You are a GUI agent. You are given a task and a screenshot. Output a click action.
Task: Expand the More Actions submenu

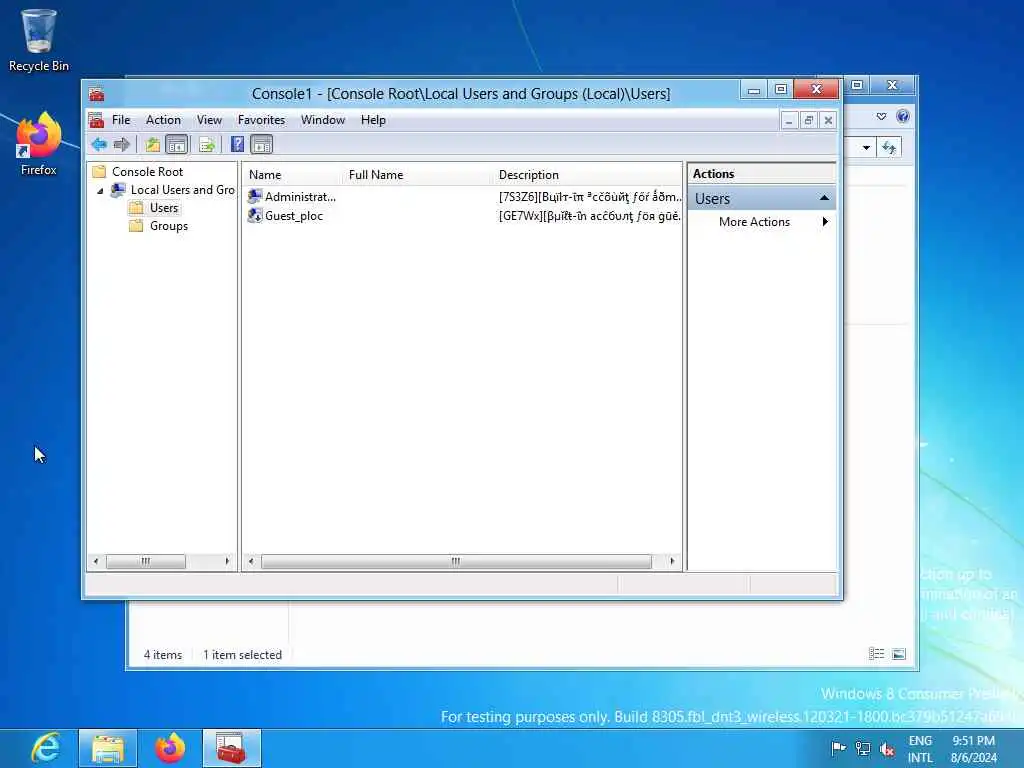(x=754, y=222)
